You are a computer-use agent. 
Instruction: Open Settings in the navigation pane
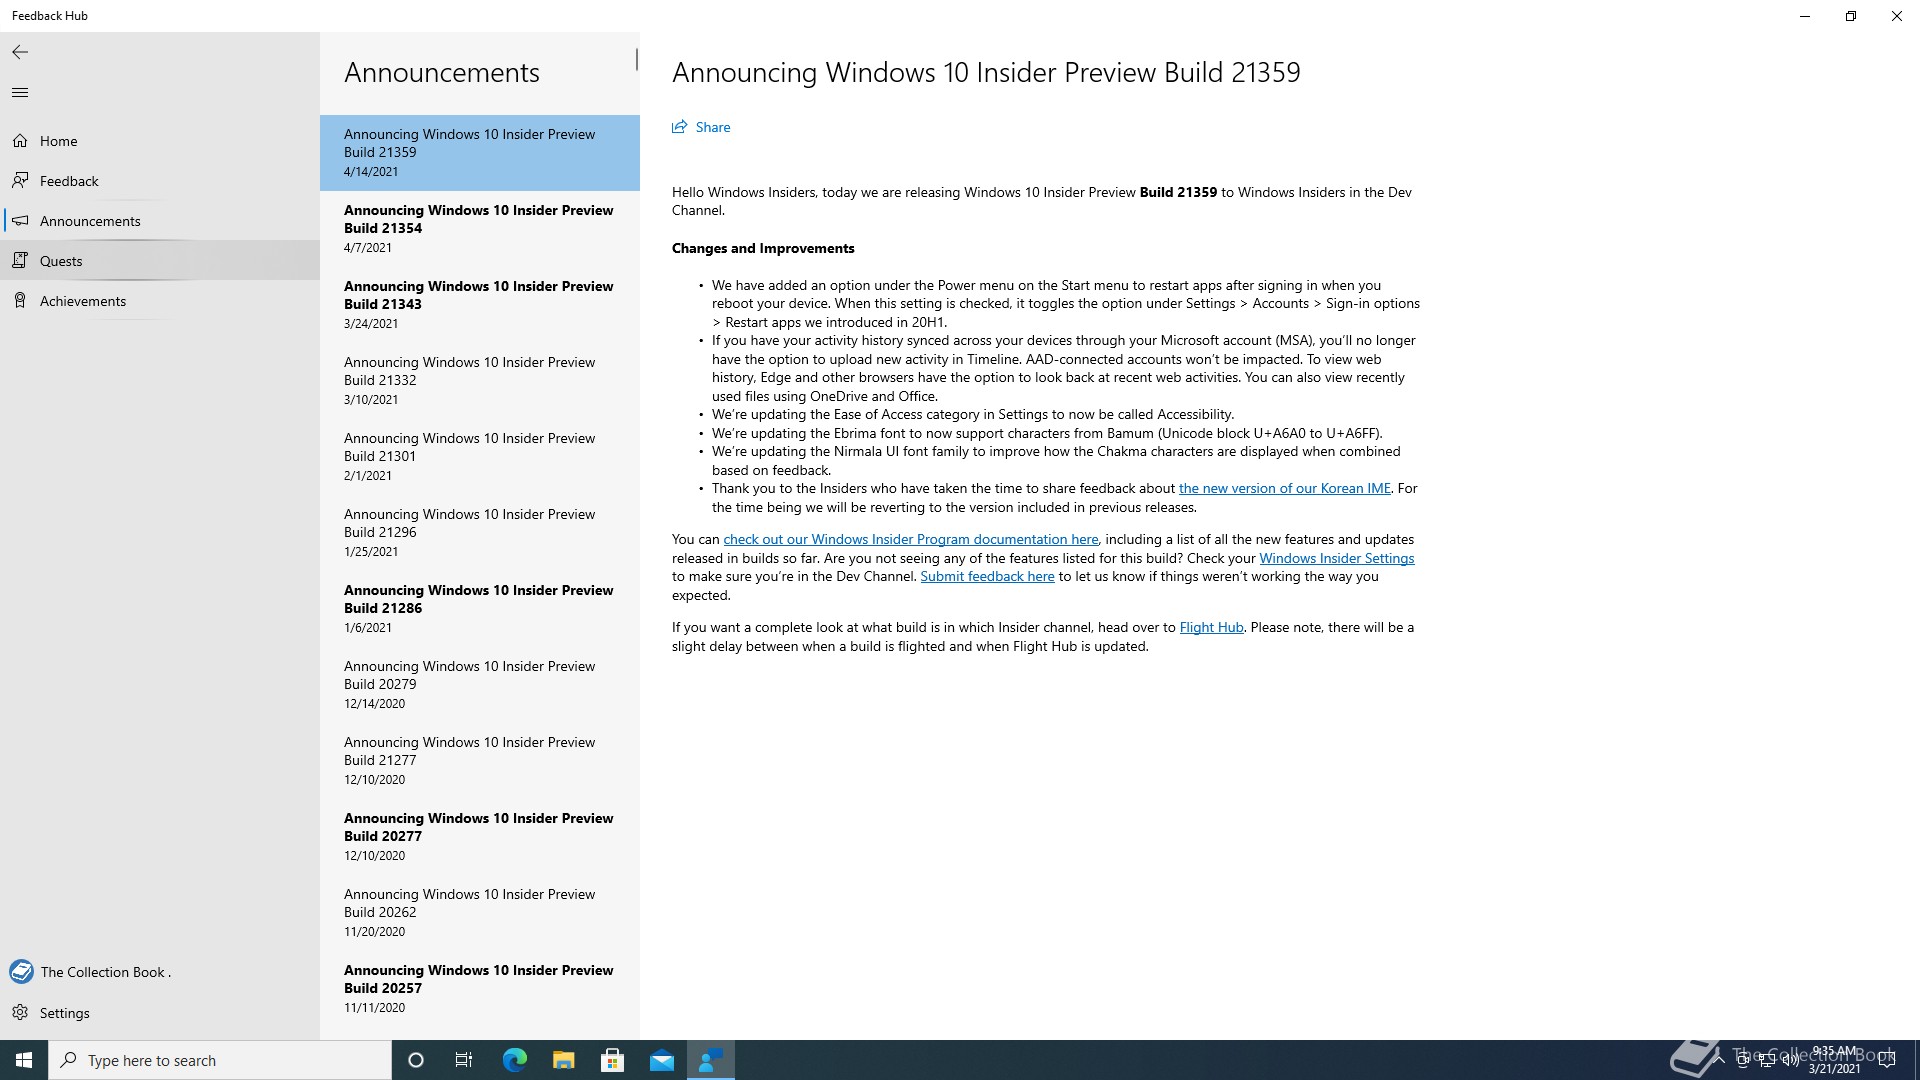tap(160, 1013)
